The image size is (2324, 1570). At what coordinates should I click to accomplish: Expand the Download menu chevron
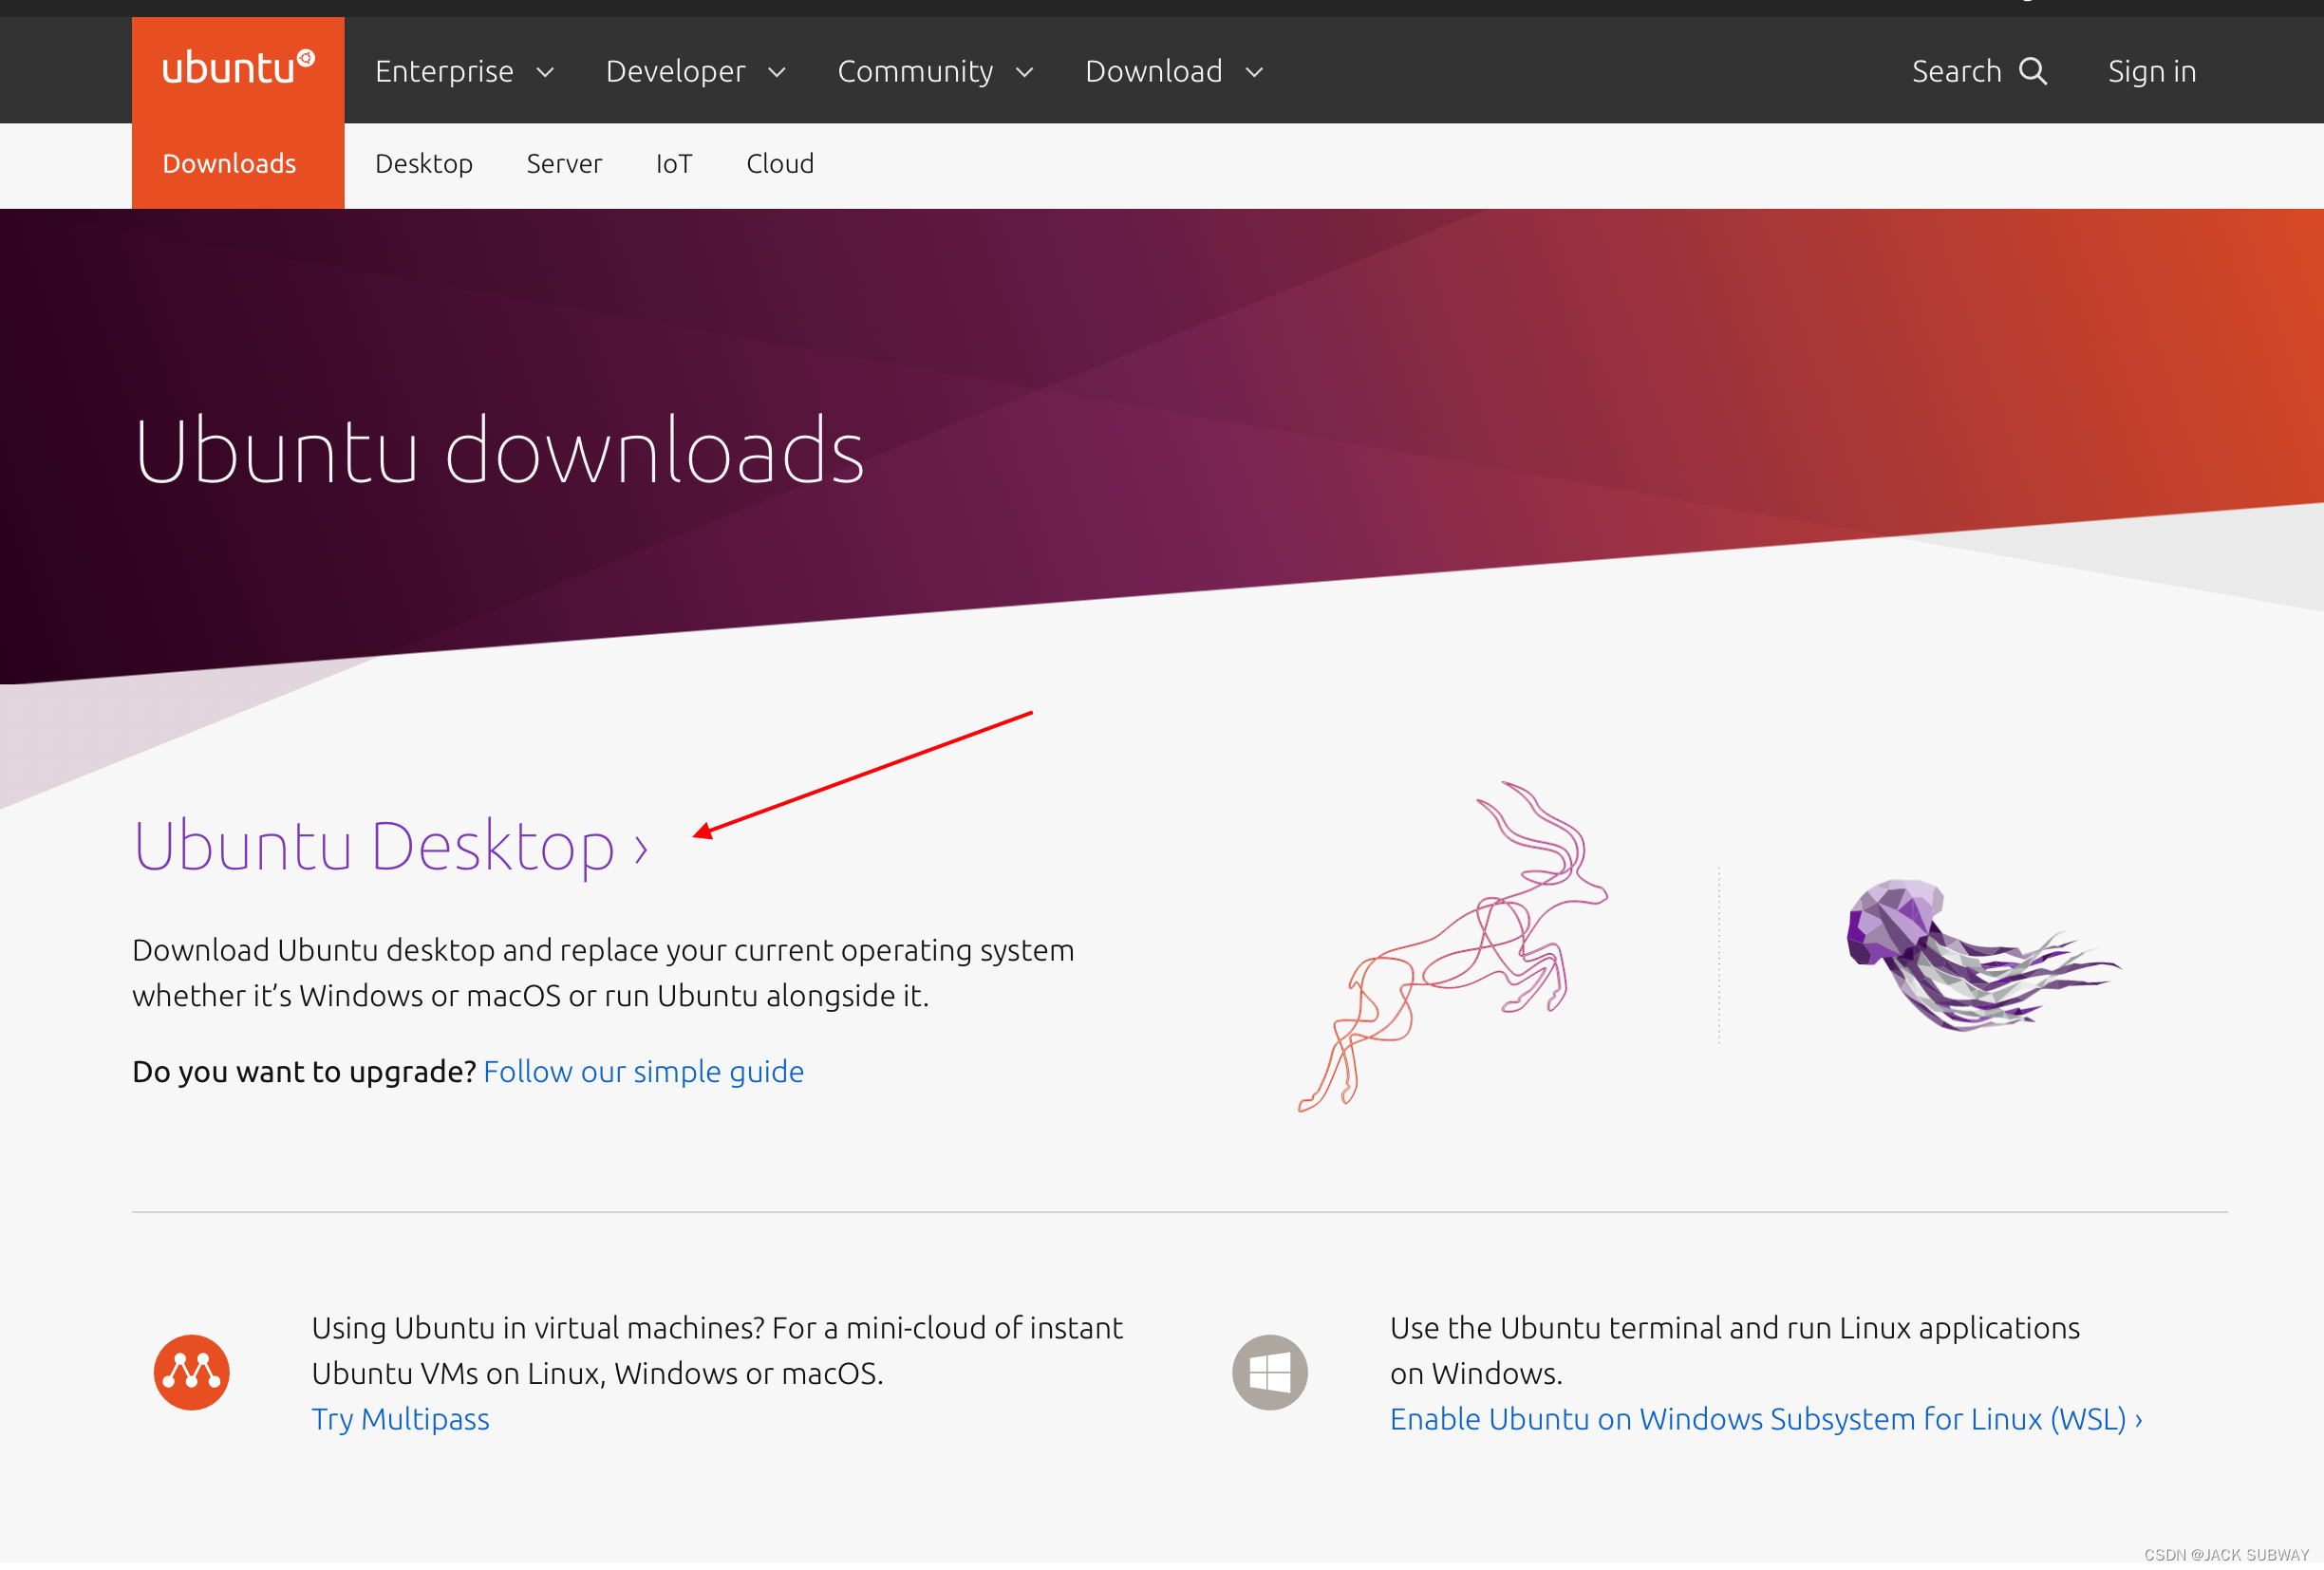click(x=1254, y=72)
